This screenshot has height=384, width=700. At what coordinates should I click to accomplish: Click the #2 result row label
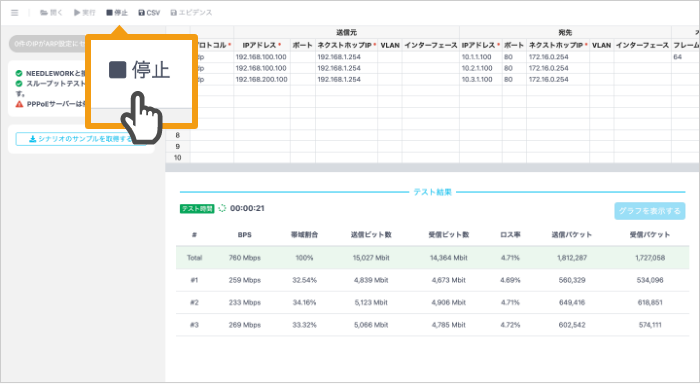click(194, 302)
